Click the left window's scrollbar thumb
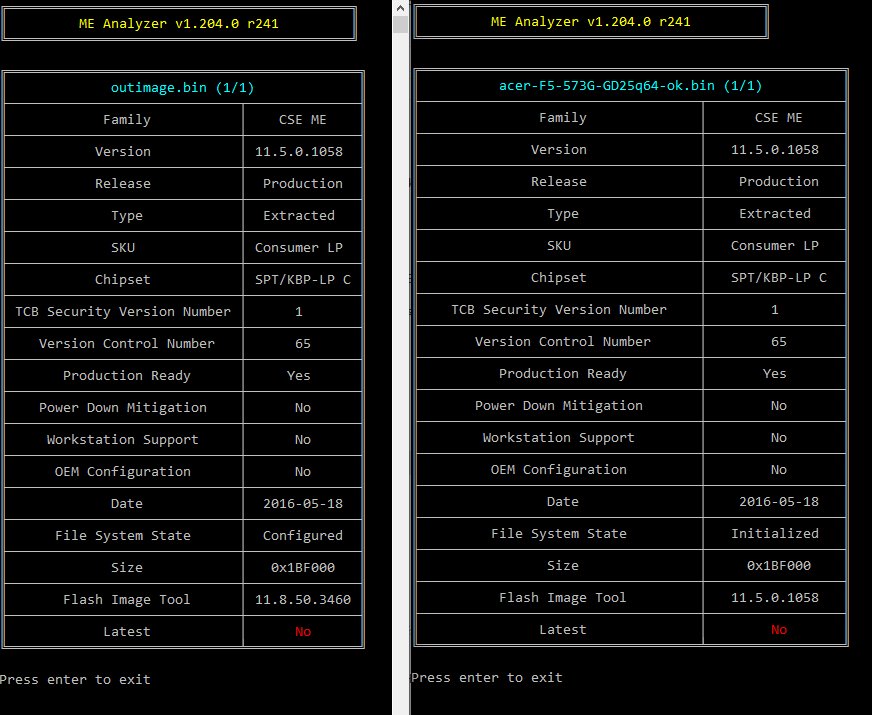The width and height of the screenshot is (872, 715). (400, 24)
